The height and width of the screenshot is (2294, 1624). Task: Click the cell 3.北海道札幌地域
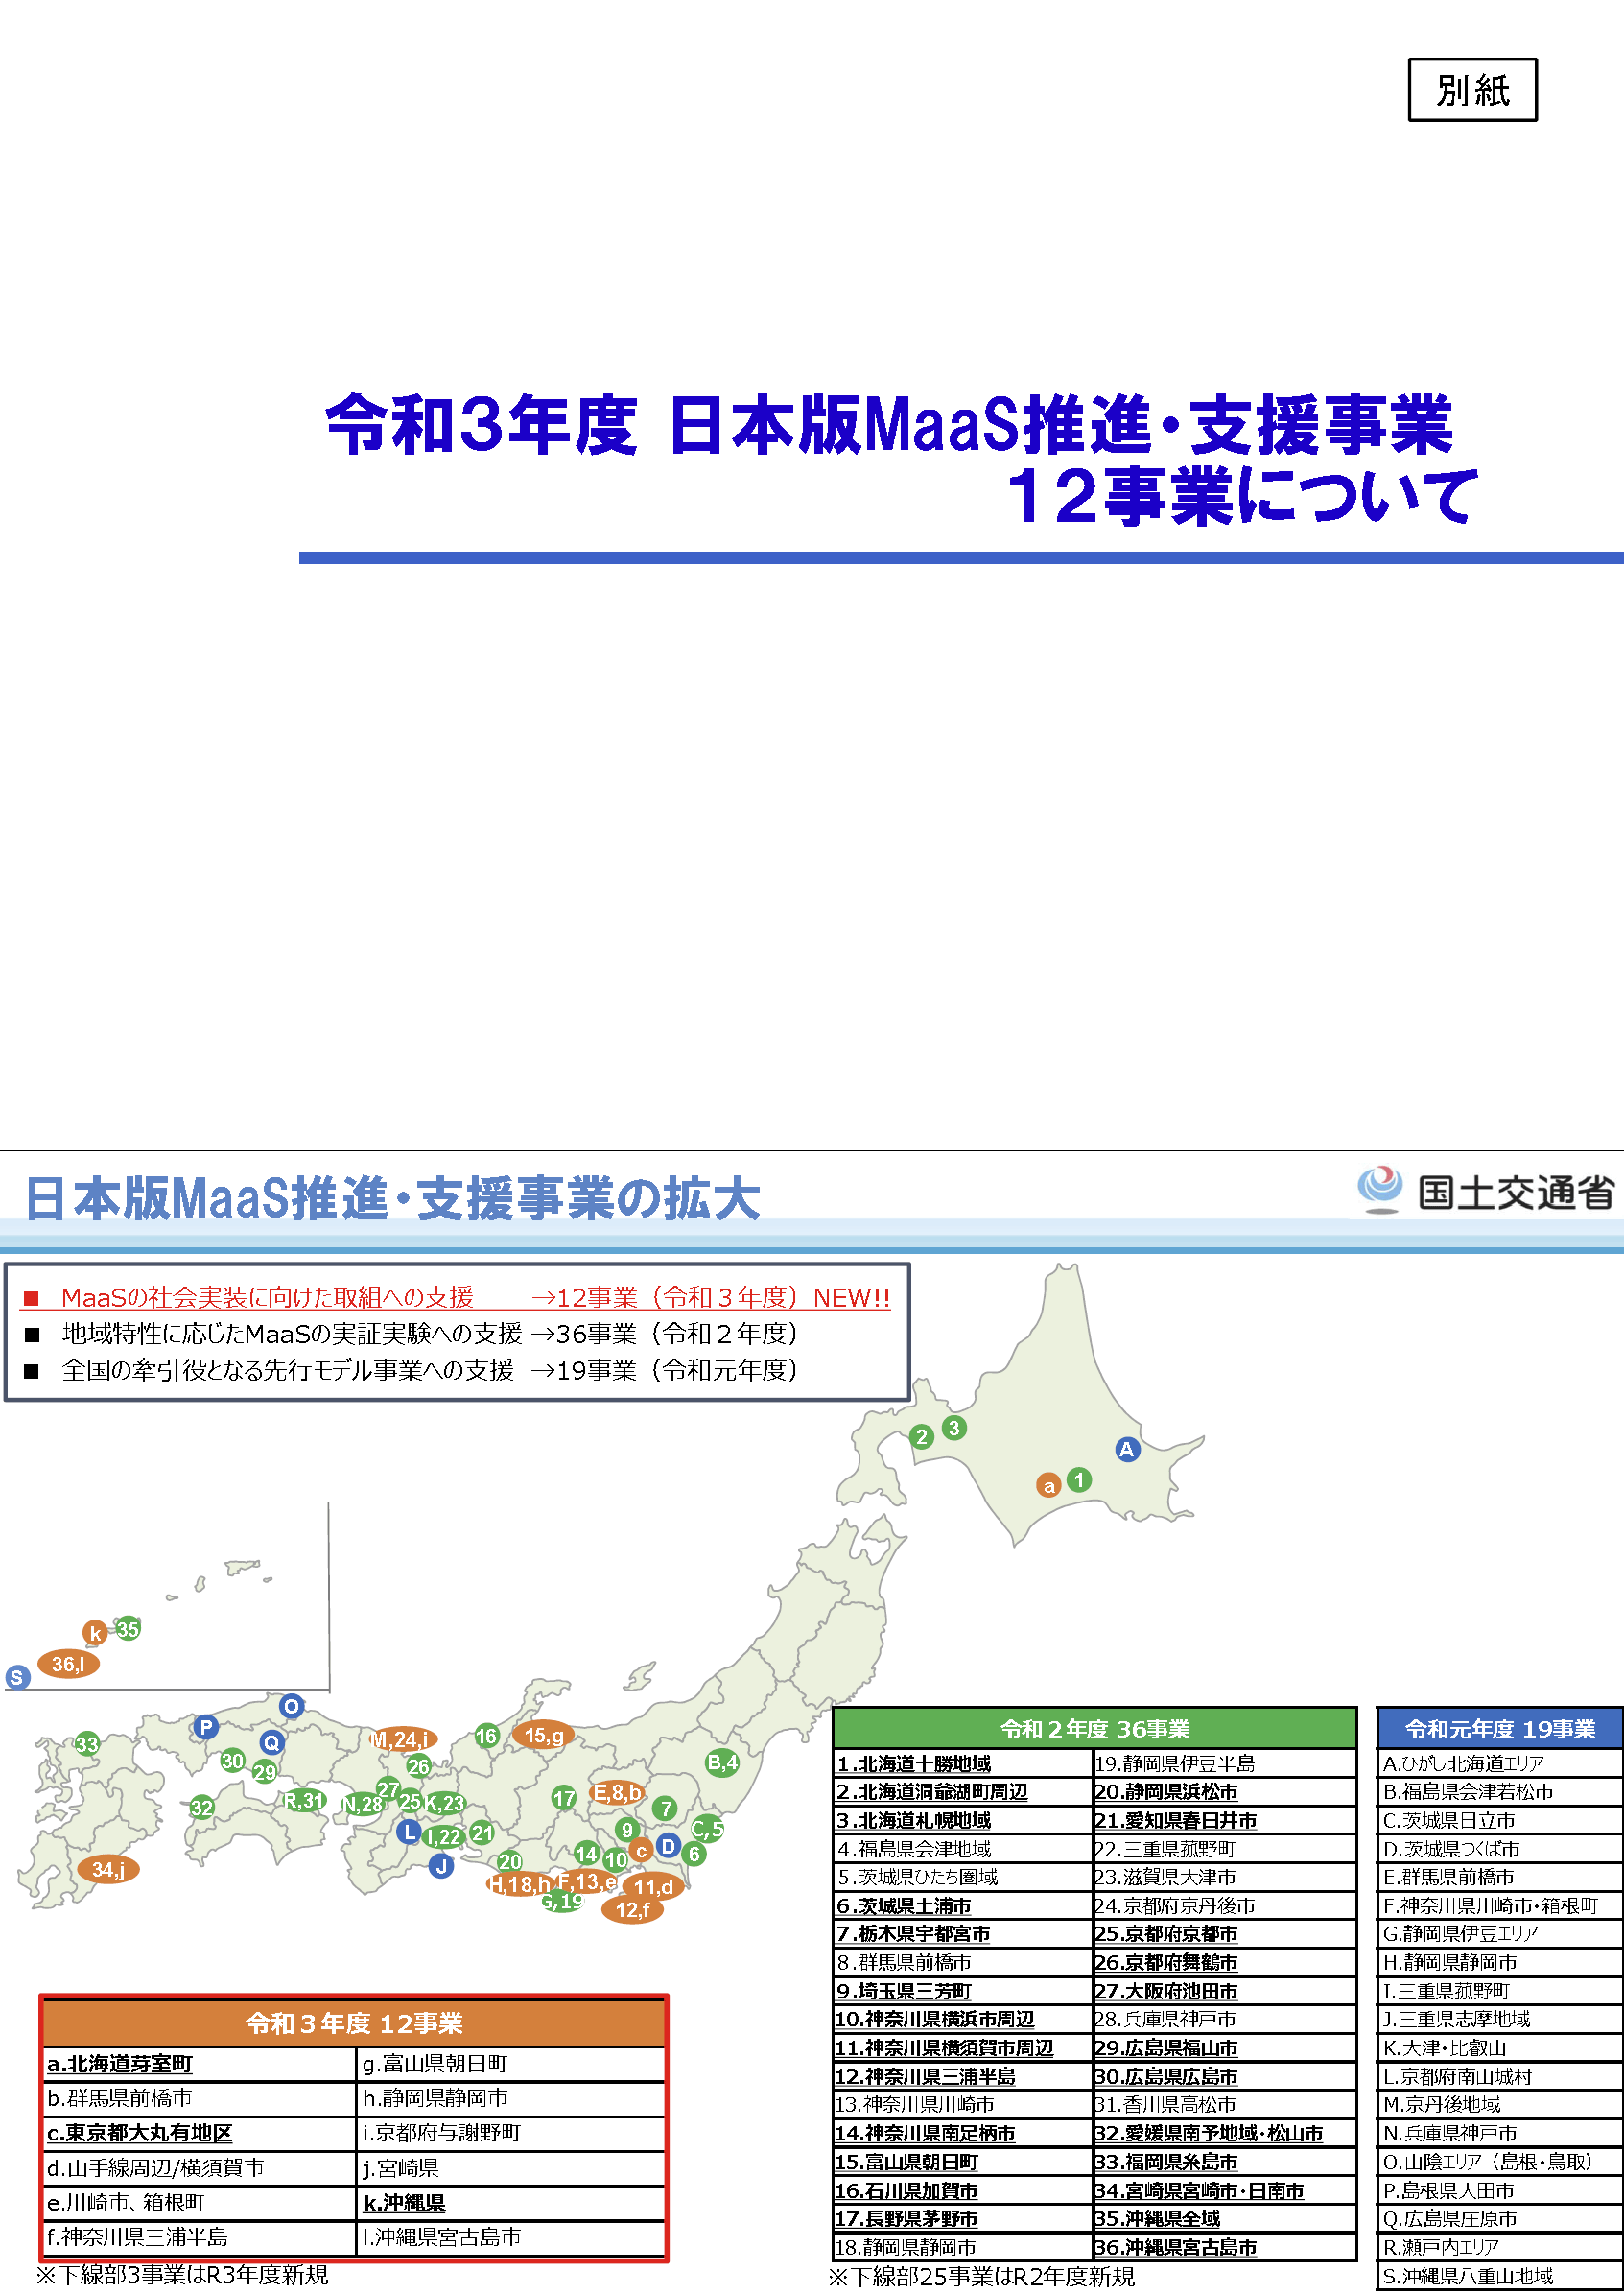pyautogui.click(x=962, y=1821)
